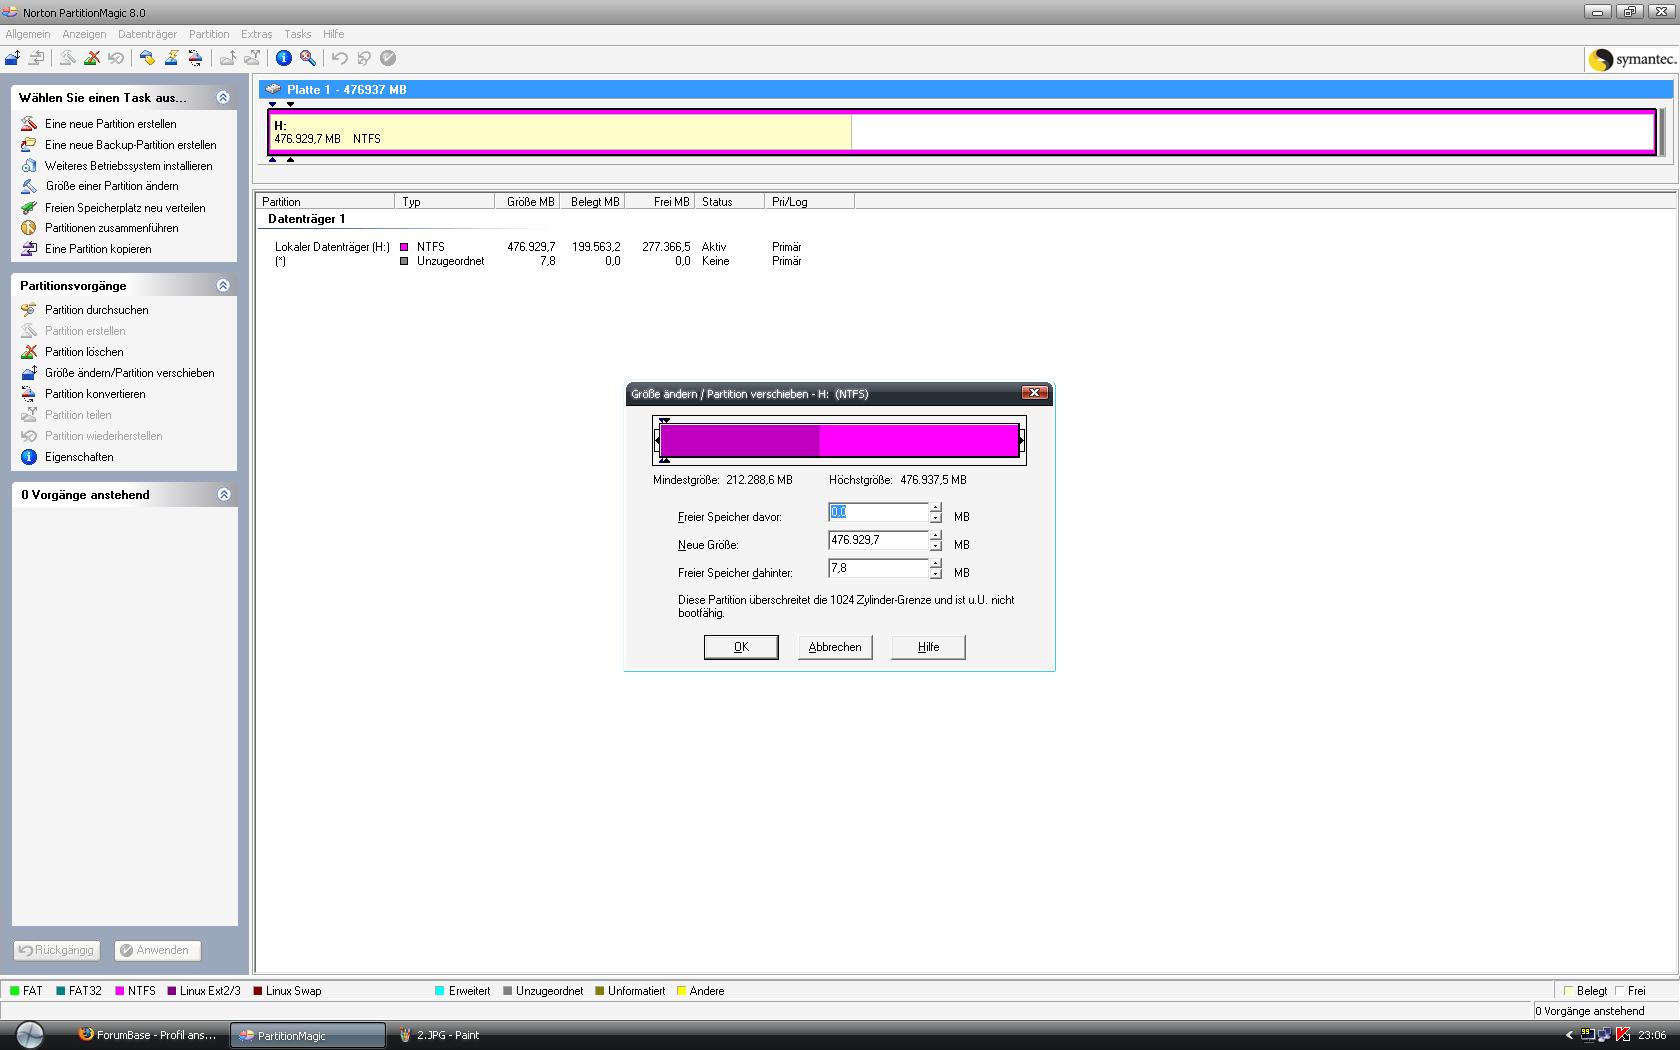1680x1050 pixels.
Task: Switch to 2.JPG - Paint taskbar window
Action: click(440, 1035)
